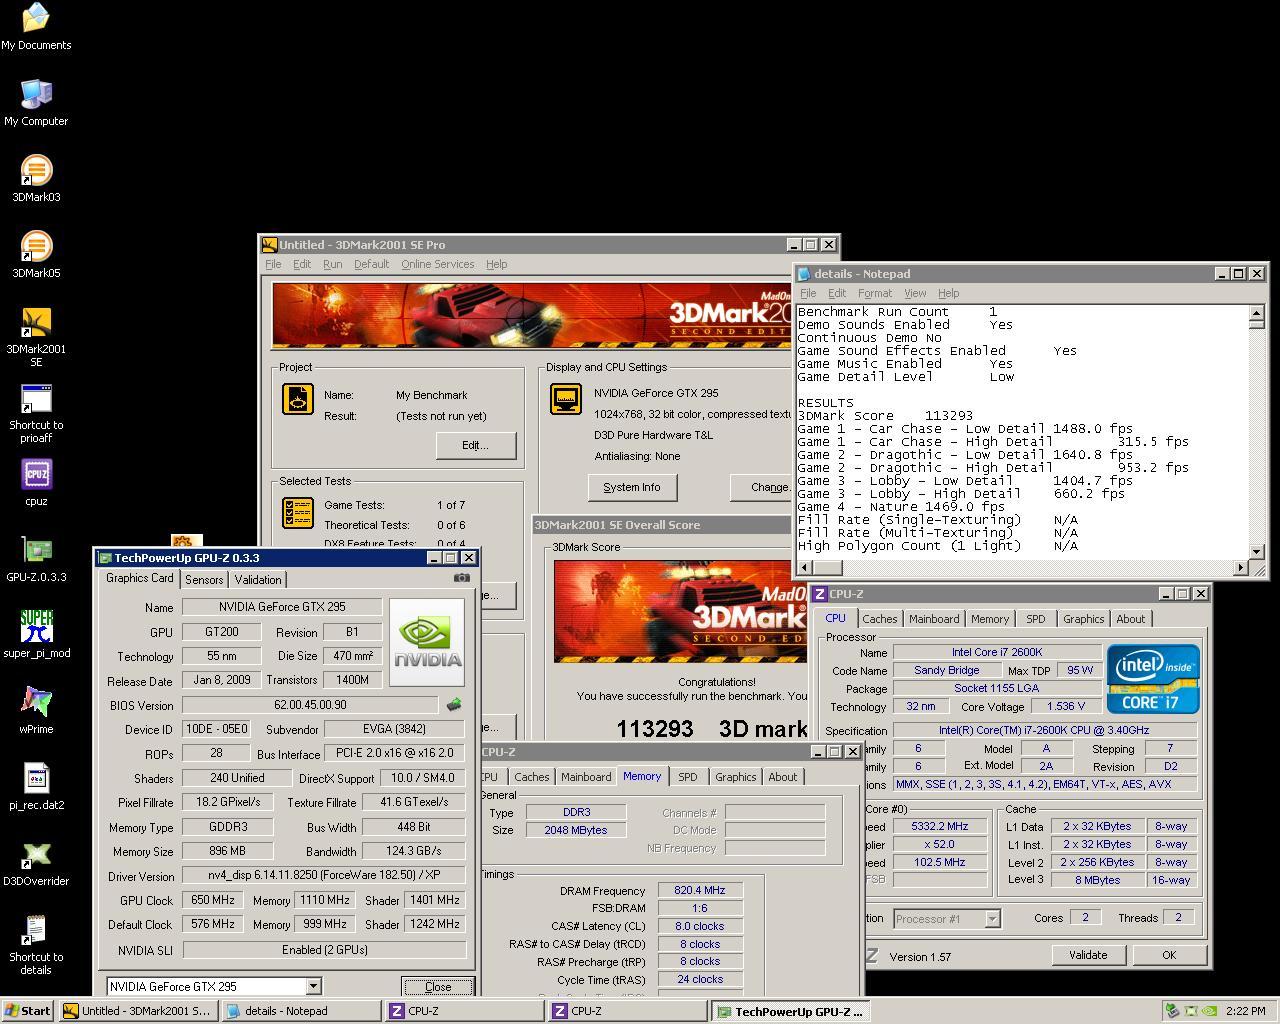The height and width of the screenshot is (1024, 1280).
Task: Click NVIDIA SLI Enabled (2 GPUs) field
Action: click(x=324, y=950)
